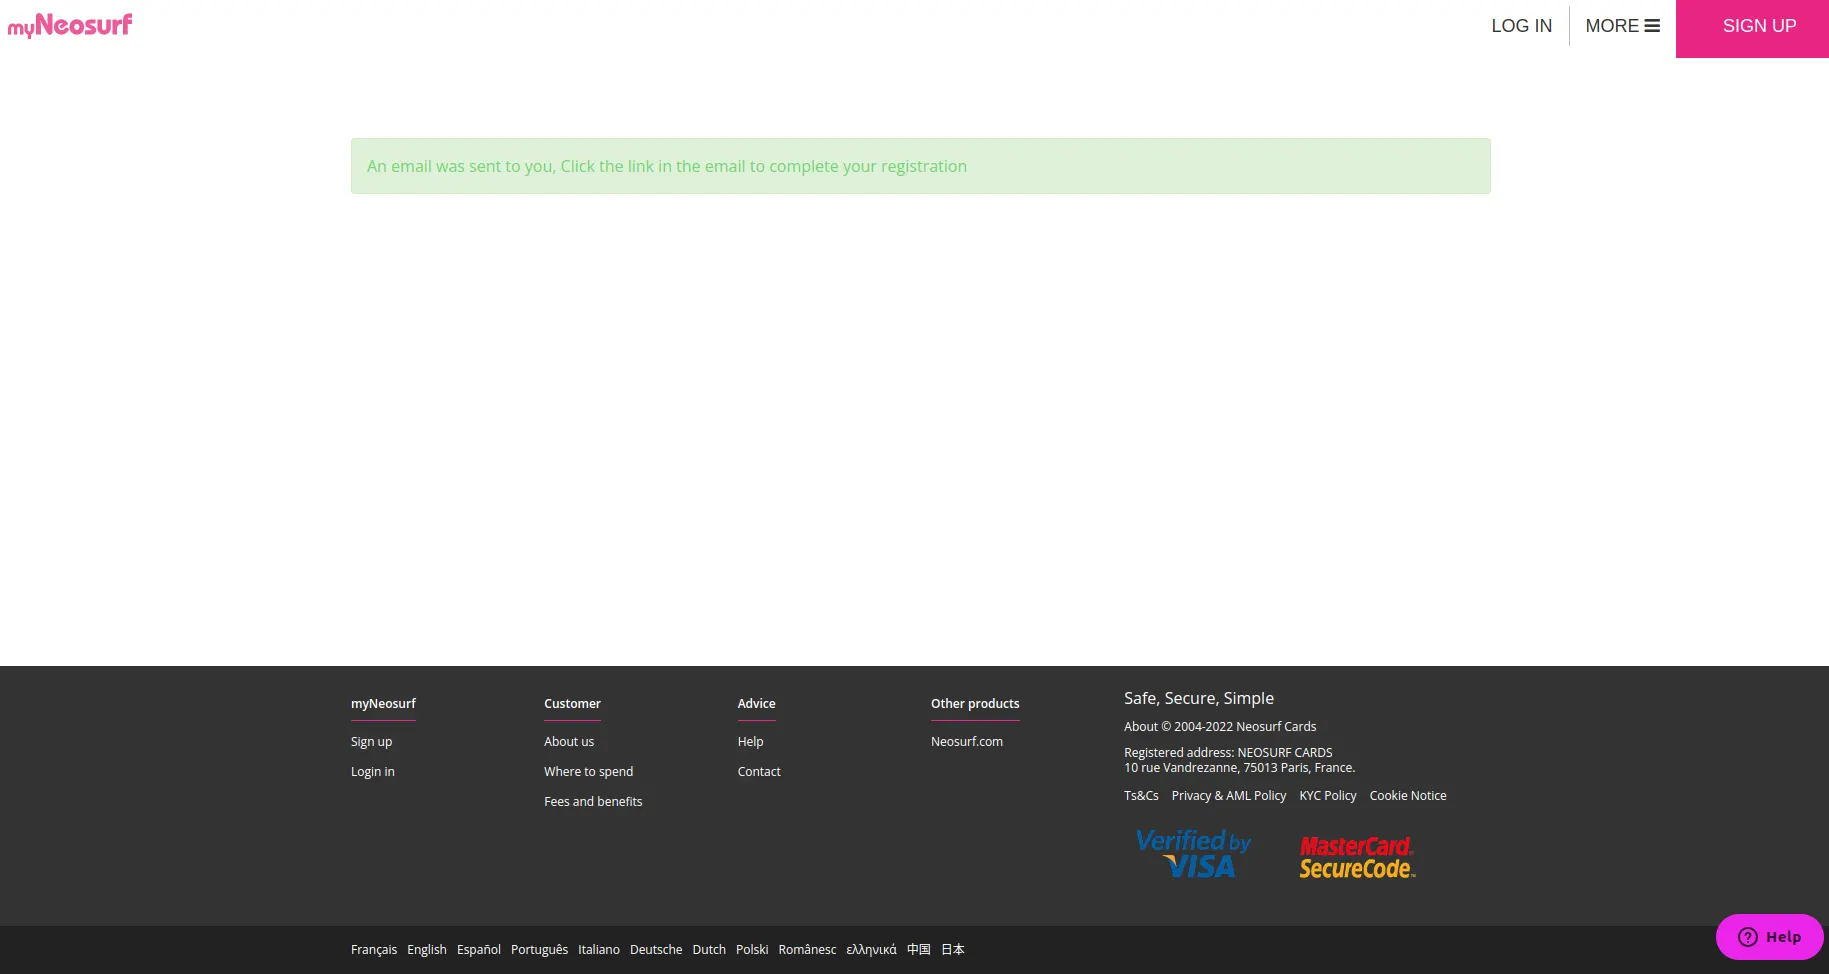Click the green email confirmation message
This screenshot has height=974, width=1829.
(x=920, y=166)
